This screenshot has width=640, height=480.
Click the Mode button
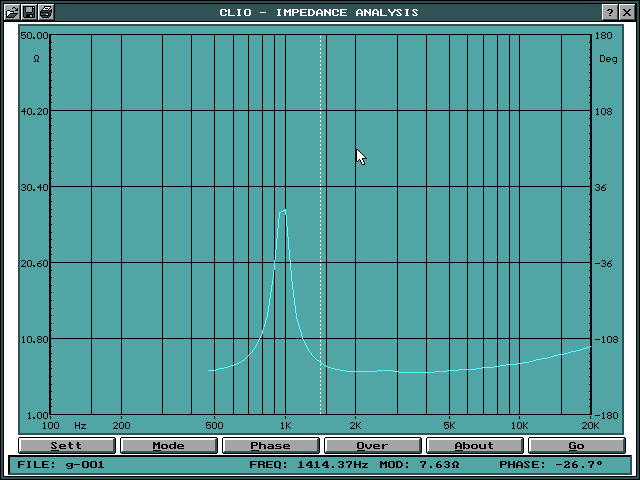(169, 445)
